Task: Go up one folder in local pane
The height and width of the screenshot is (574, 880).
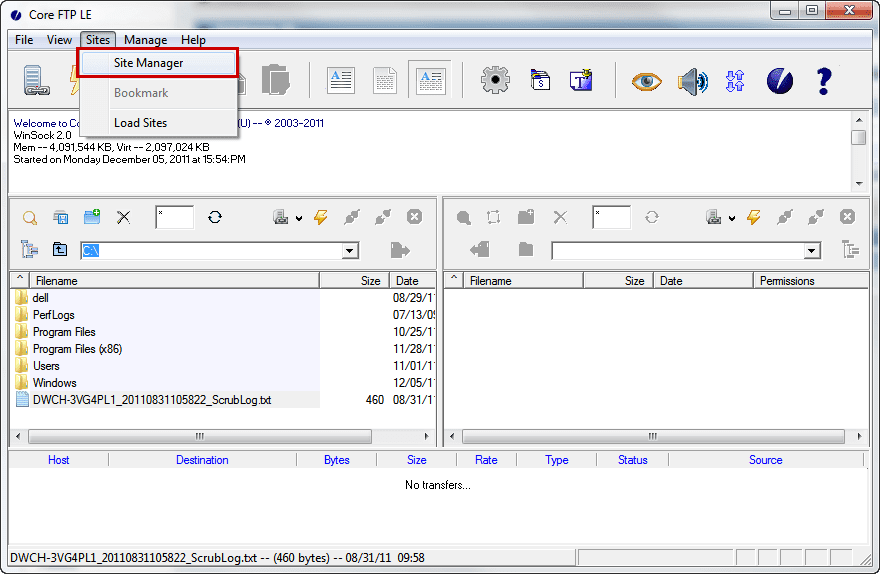Action: click(59, 249)
